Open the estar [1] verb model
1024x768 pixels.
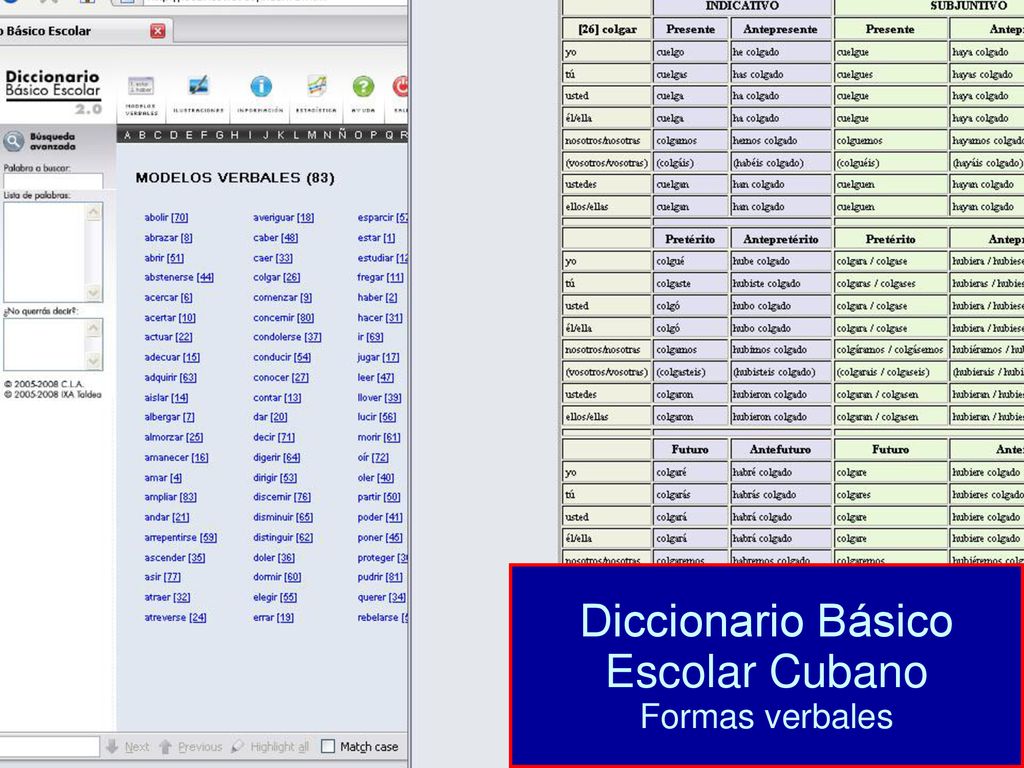(376, 238)
